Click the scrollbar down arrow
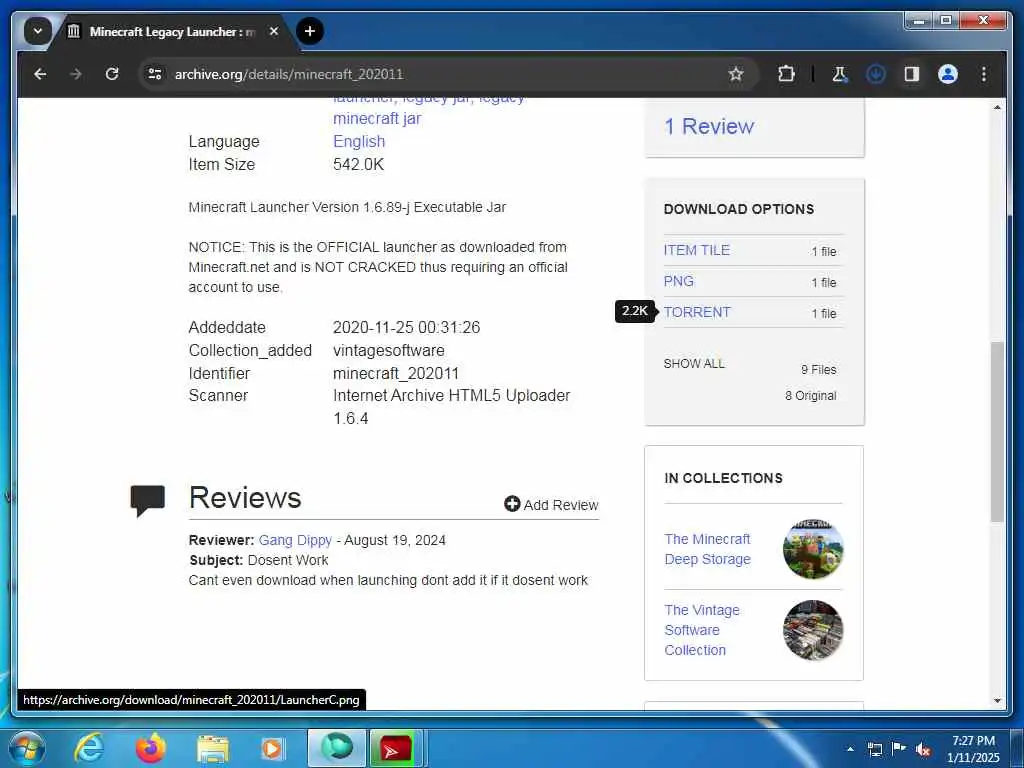The height and width of the screenshot is (768, 1024). coord(997,701)
